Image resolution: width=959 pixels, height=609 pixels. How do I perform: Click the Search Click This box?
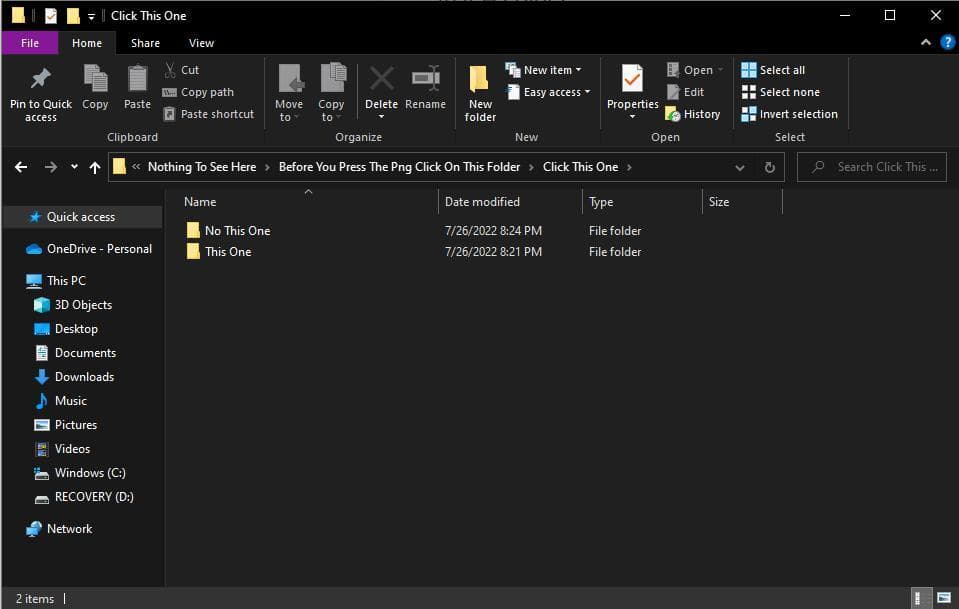coord(872,167)
